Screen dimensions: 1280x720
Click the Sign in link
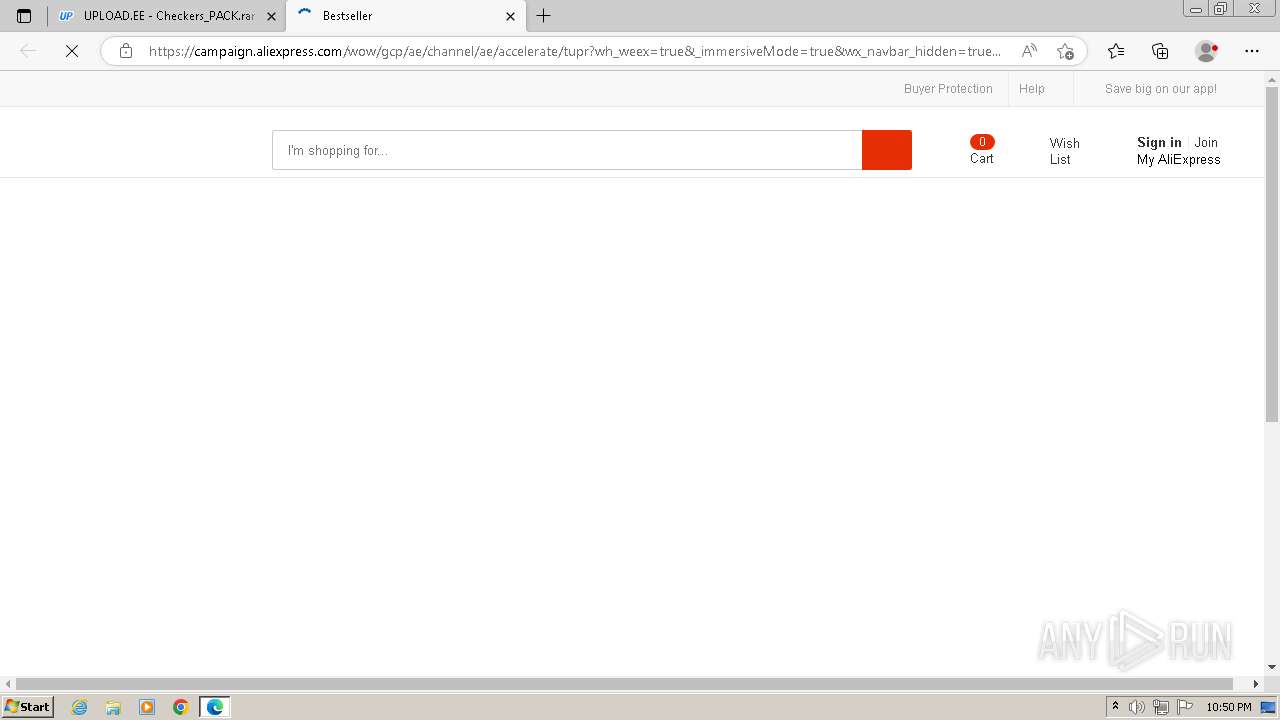(1159, 142)
